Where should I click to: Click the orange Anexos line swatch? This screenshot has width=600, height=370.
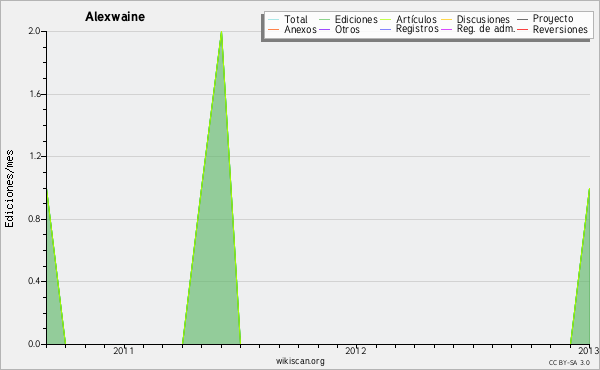tap(274, 29)
